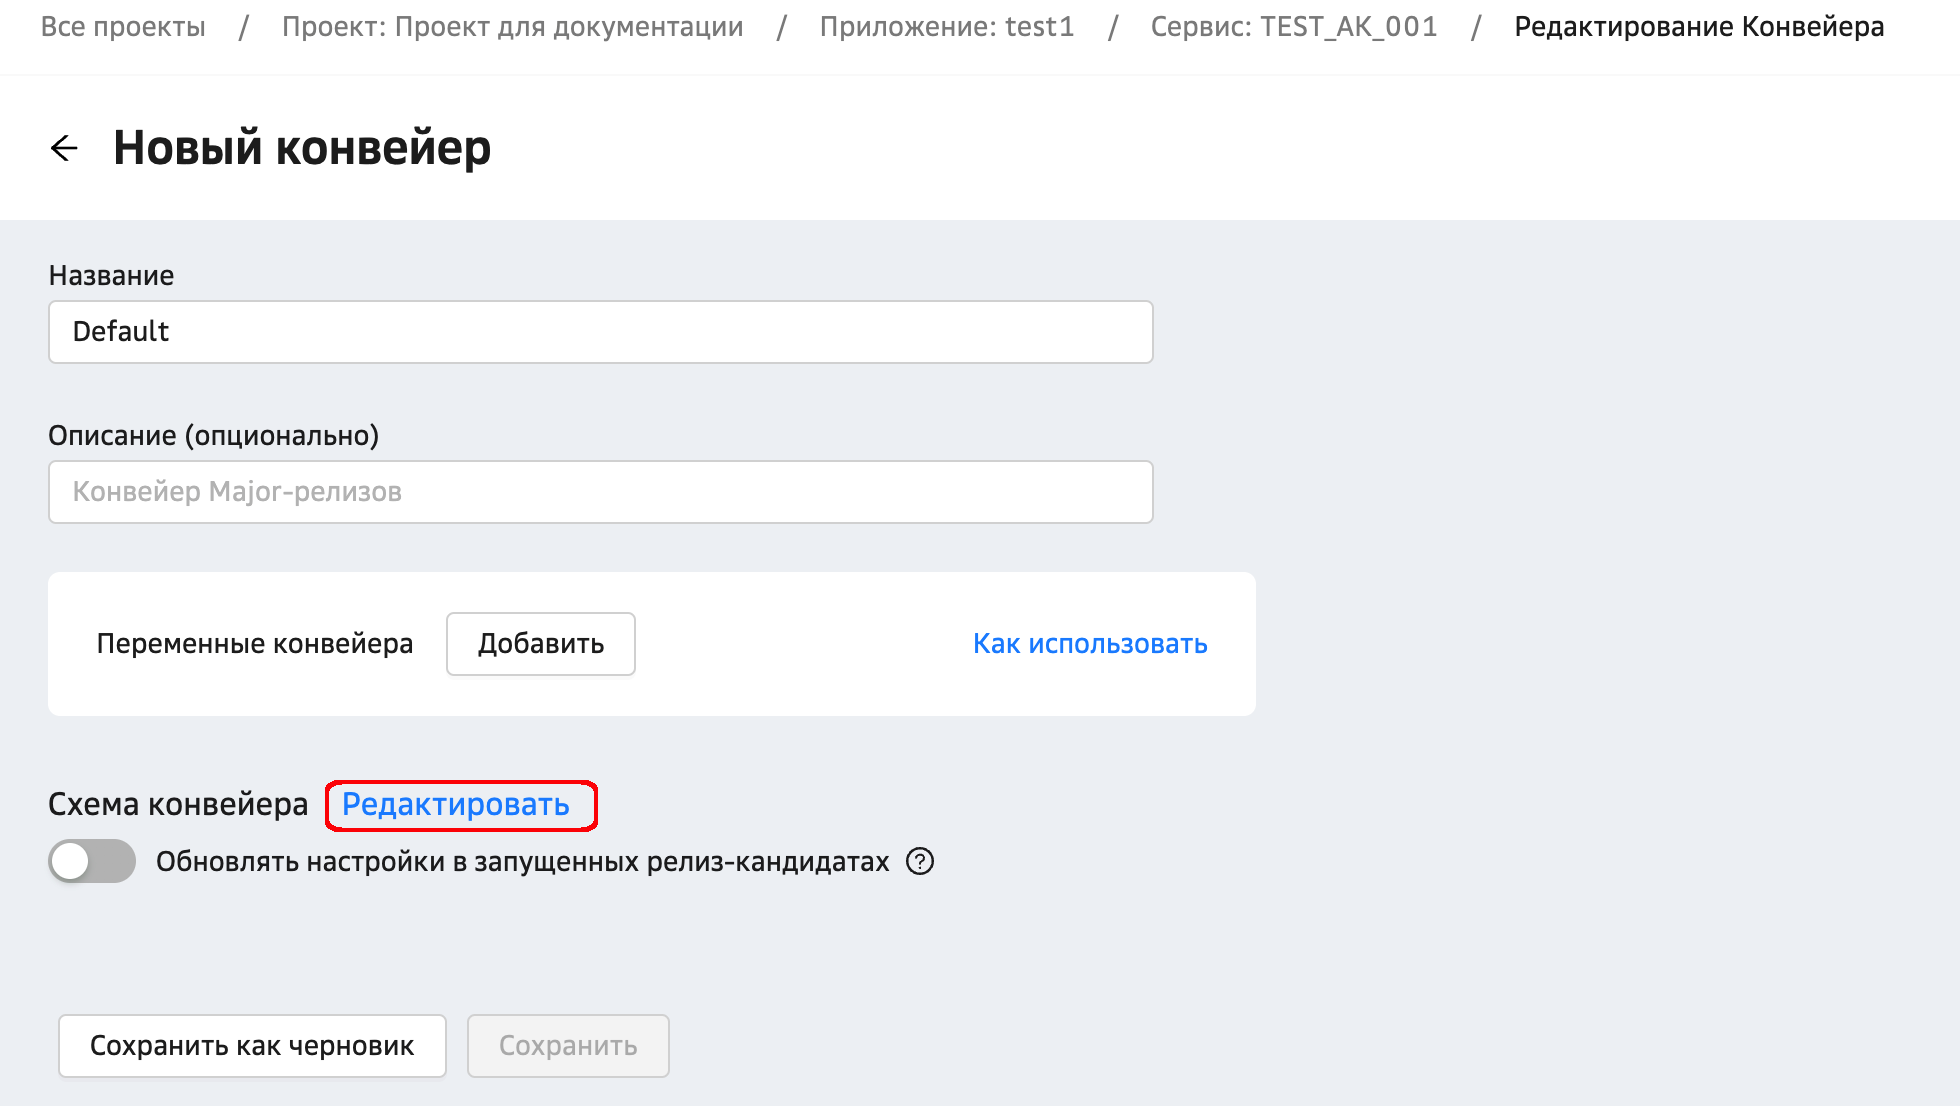The width and height of the screenshot is (1960, 1106).
Task: Click the Обновлять настройки toggle label text
Action: coord(522,861)
